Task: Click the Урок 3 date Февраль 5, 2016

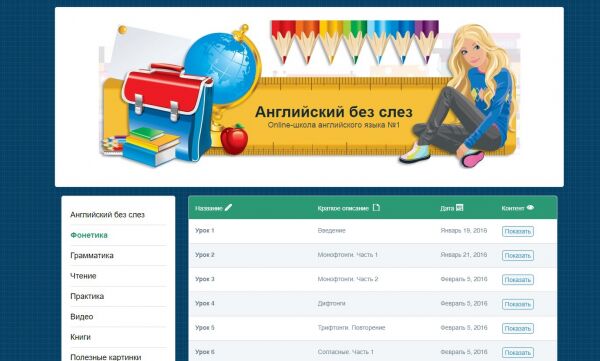Action: pyautogui.click(x=464, y=279)
